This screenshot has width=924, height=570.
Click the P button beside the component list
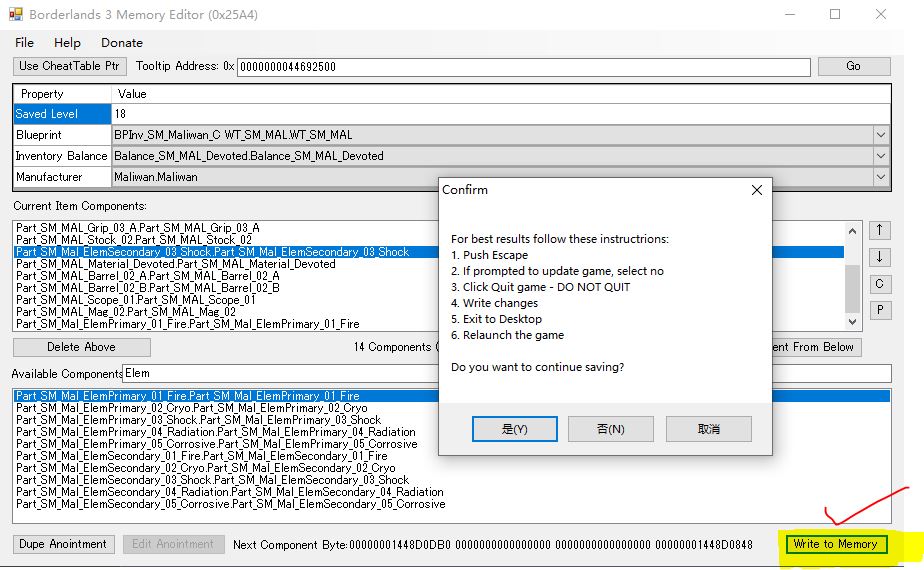point(879,310)
